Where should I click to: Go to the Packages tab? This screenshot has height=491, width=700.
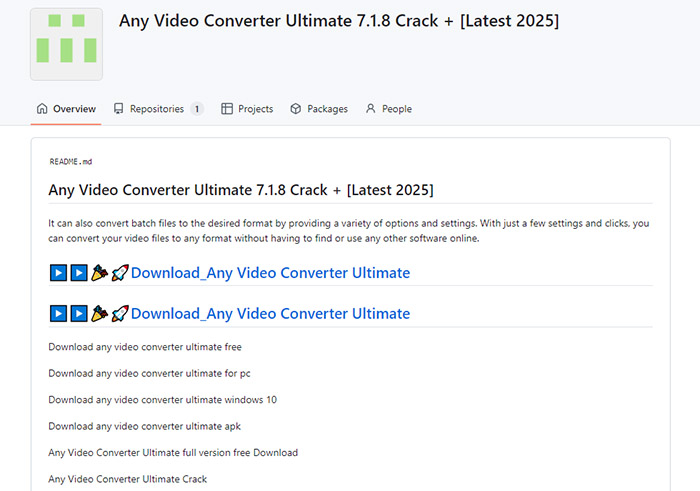point(319,109)
